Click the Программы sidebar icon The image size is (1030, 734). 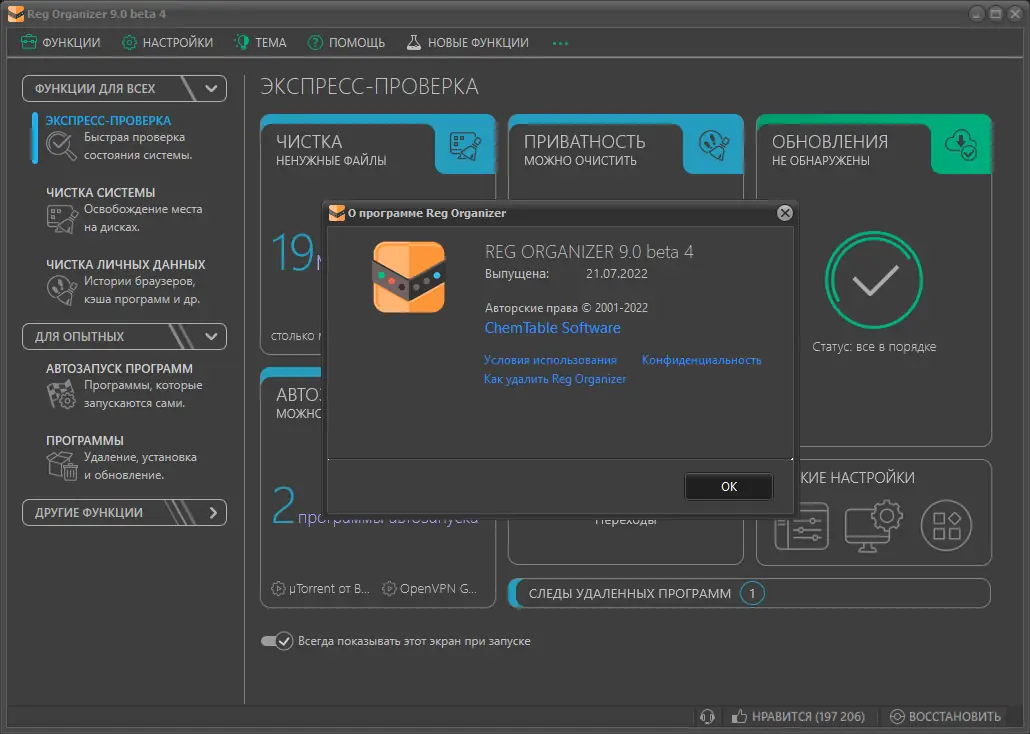tap(62, 465)
